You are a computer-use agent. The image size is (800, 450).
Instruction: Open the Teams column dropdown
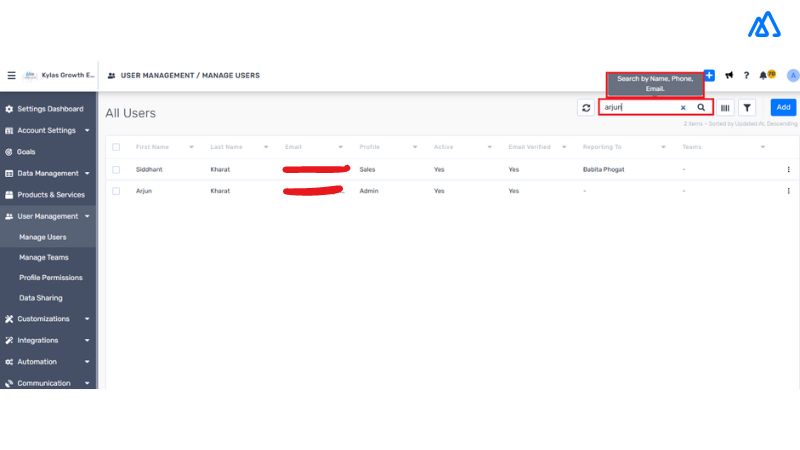click(763, 147)
